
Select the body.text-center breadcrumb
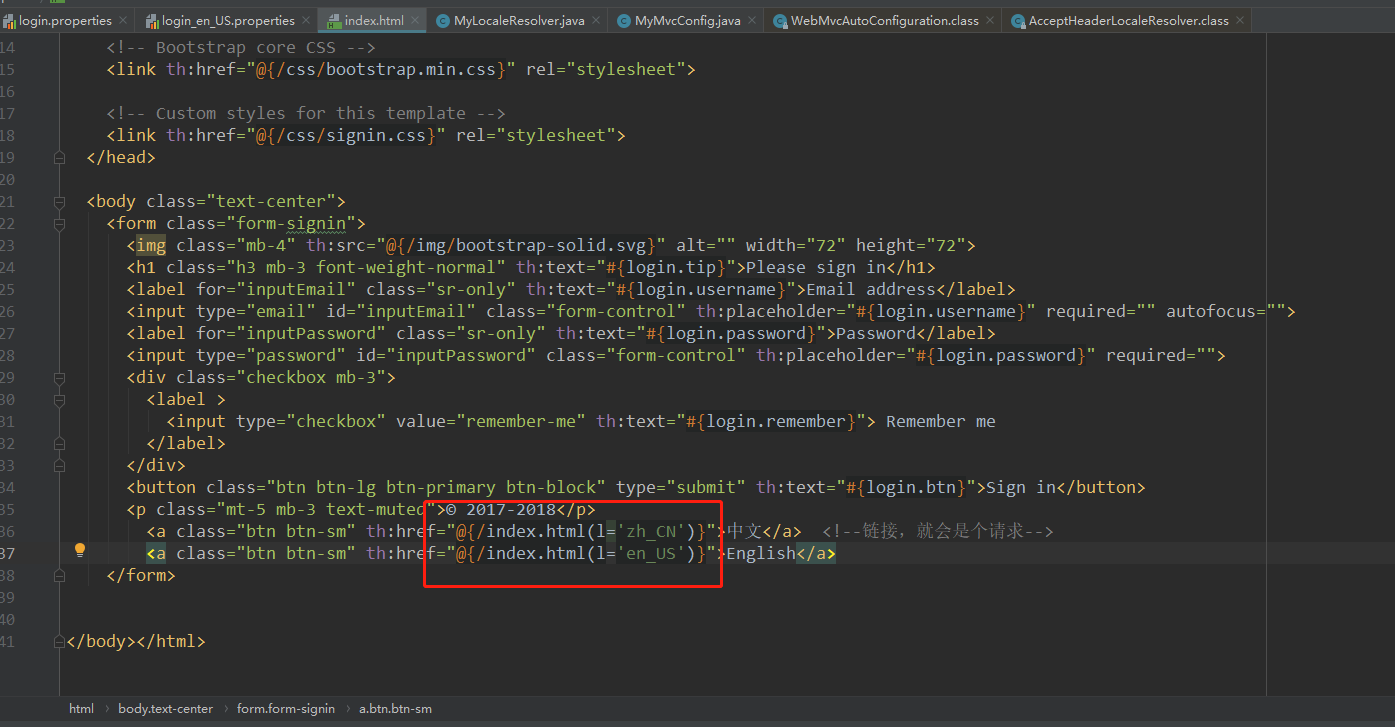coord(165,708)
